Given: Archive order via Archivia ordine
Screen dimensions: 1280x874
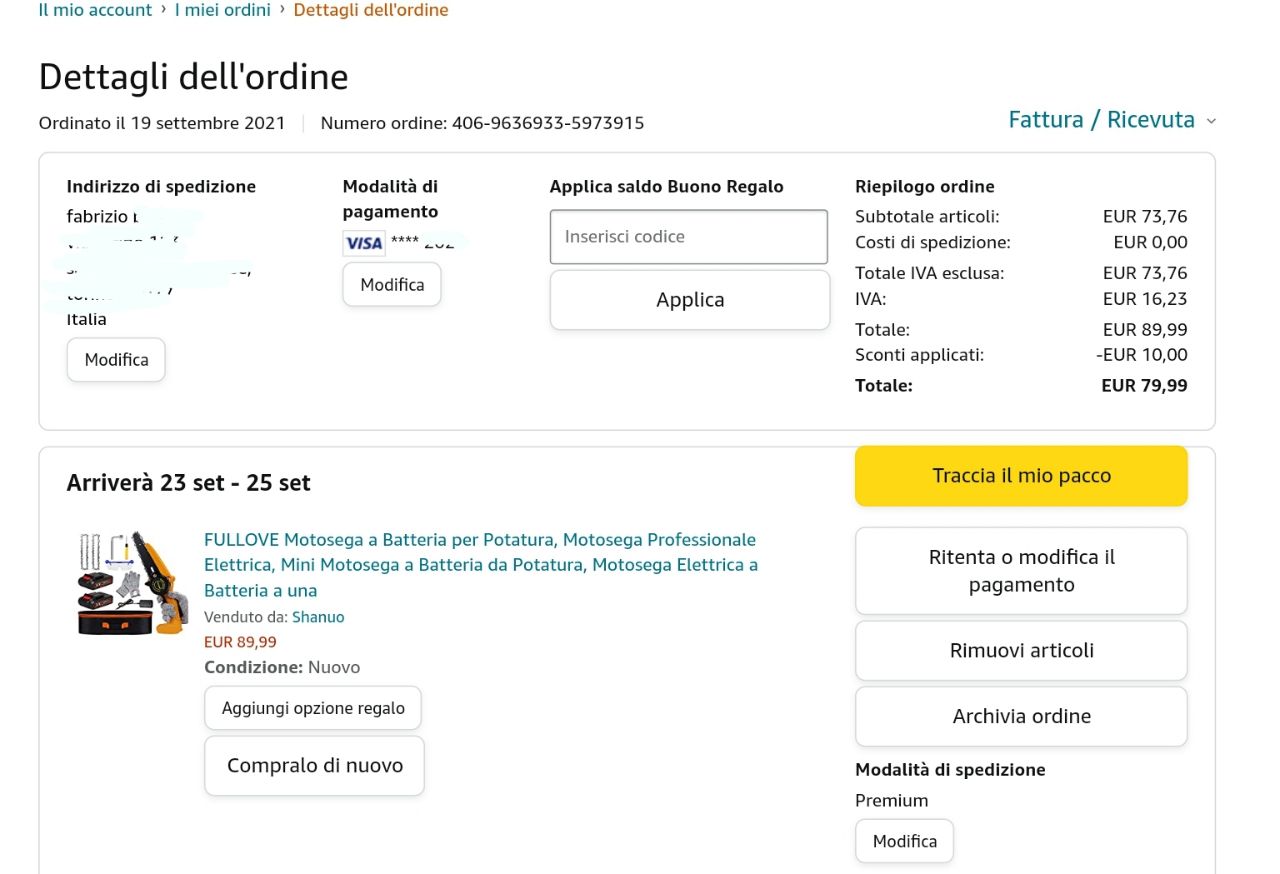Looking at the screenshot, I should click(1021, 716).
